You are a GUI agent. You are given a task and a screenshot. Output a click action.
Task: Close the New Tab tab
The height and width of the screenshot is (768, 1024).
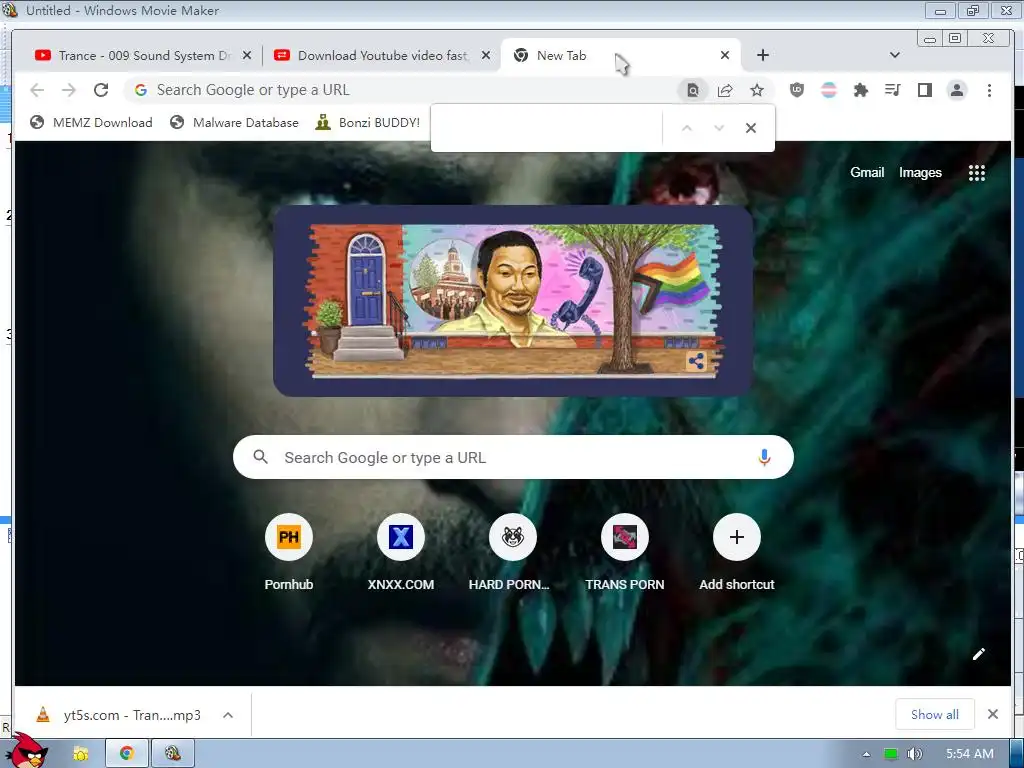725,56
